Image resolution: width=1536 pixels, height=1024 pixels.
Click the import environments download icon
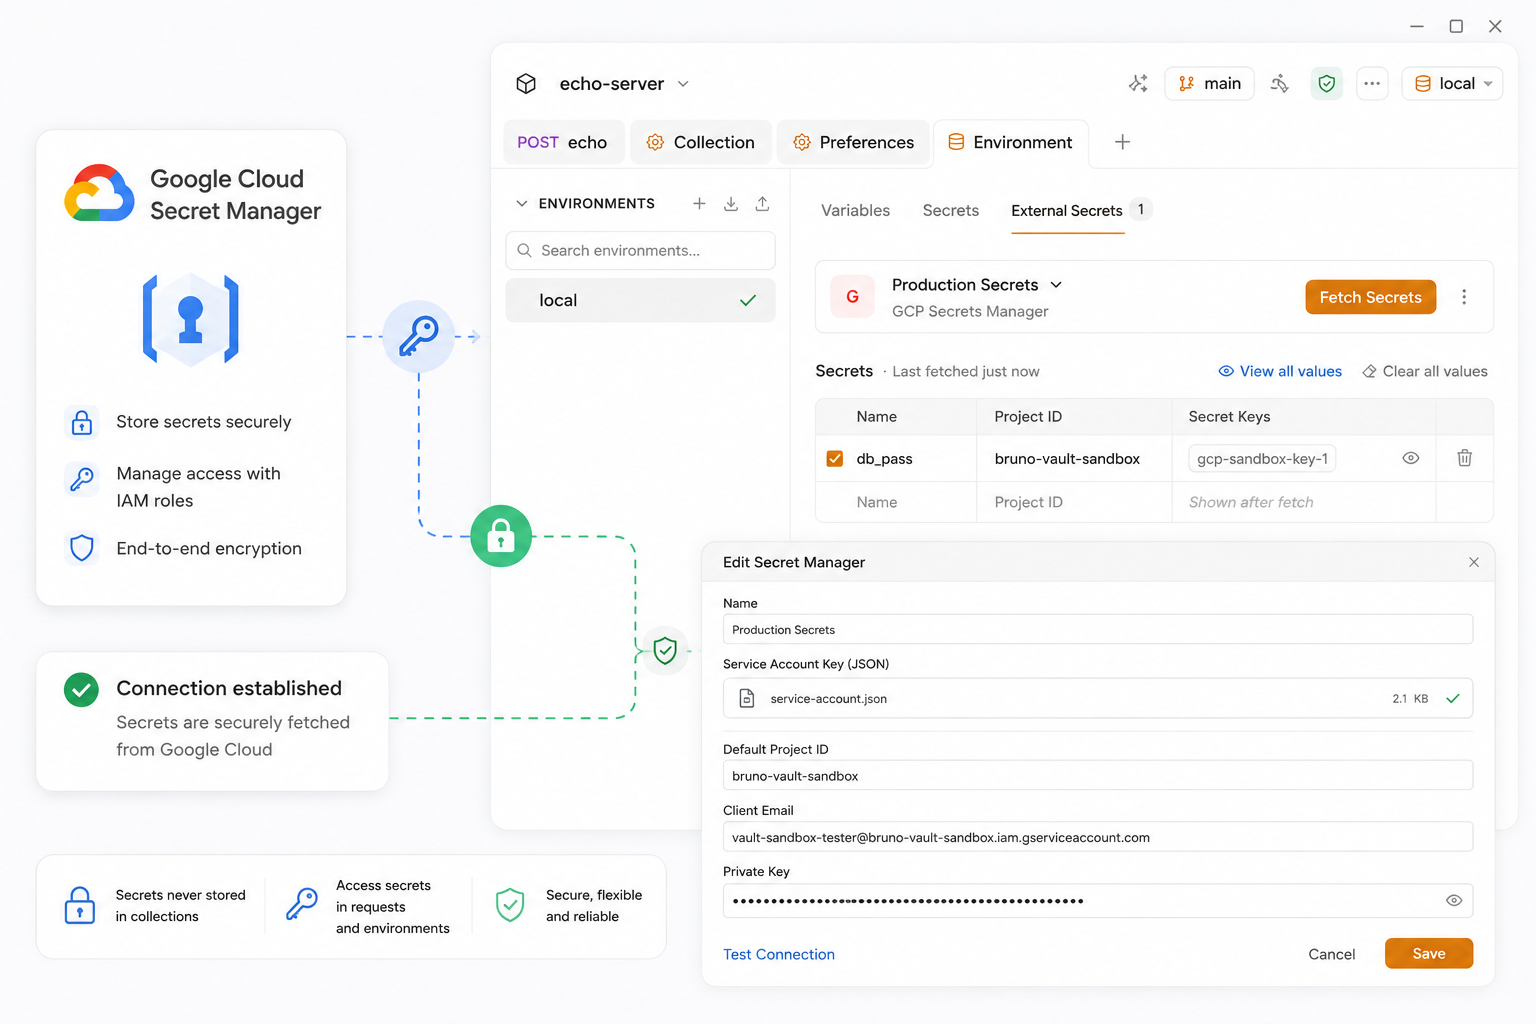pyautogui.click(x=731, y=204)
